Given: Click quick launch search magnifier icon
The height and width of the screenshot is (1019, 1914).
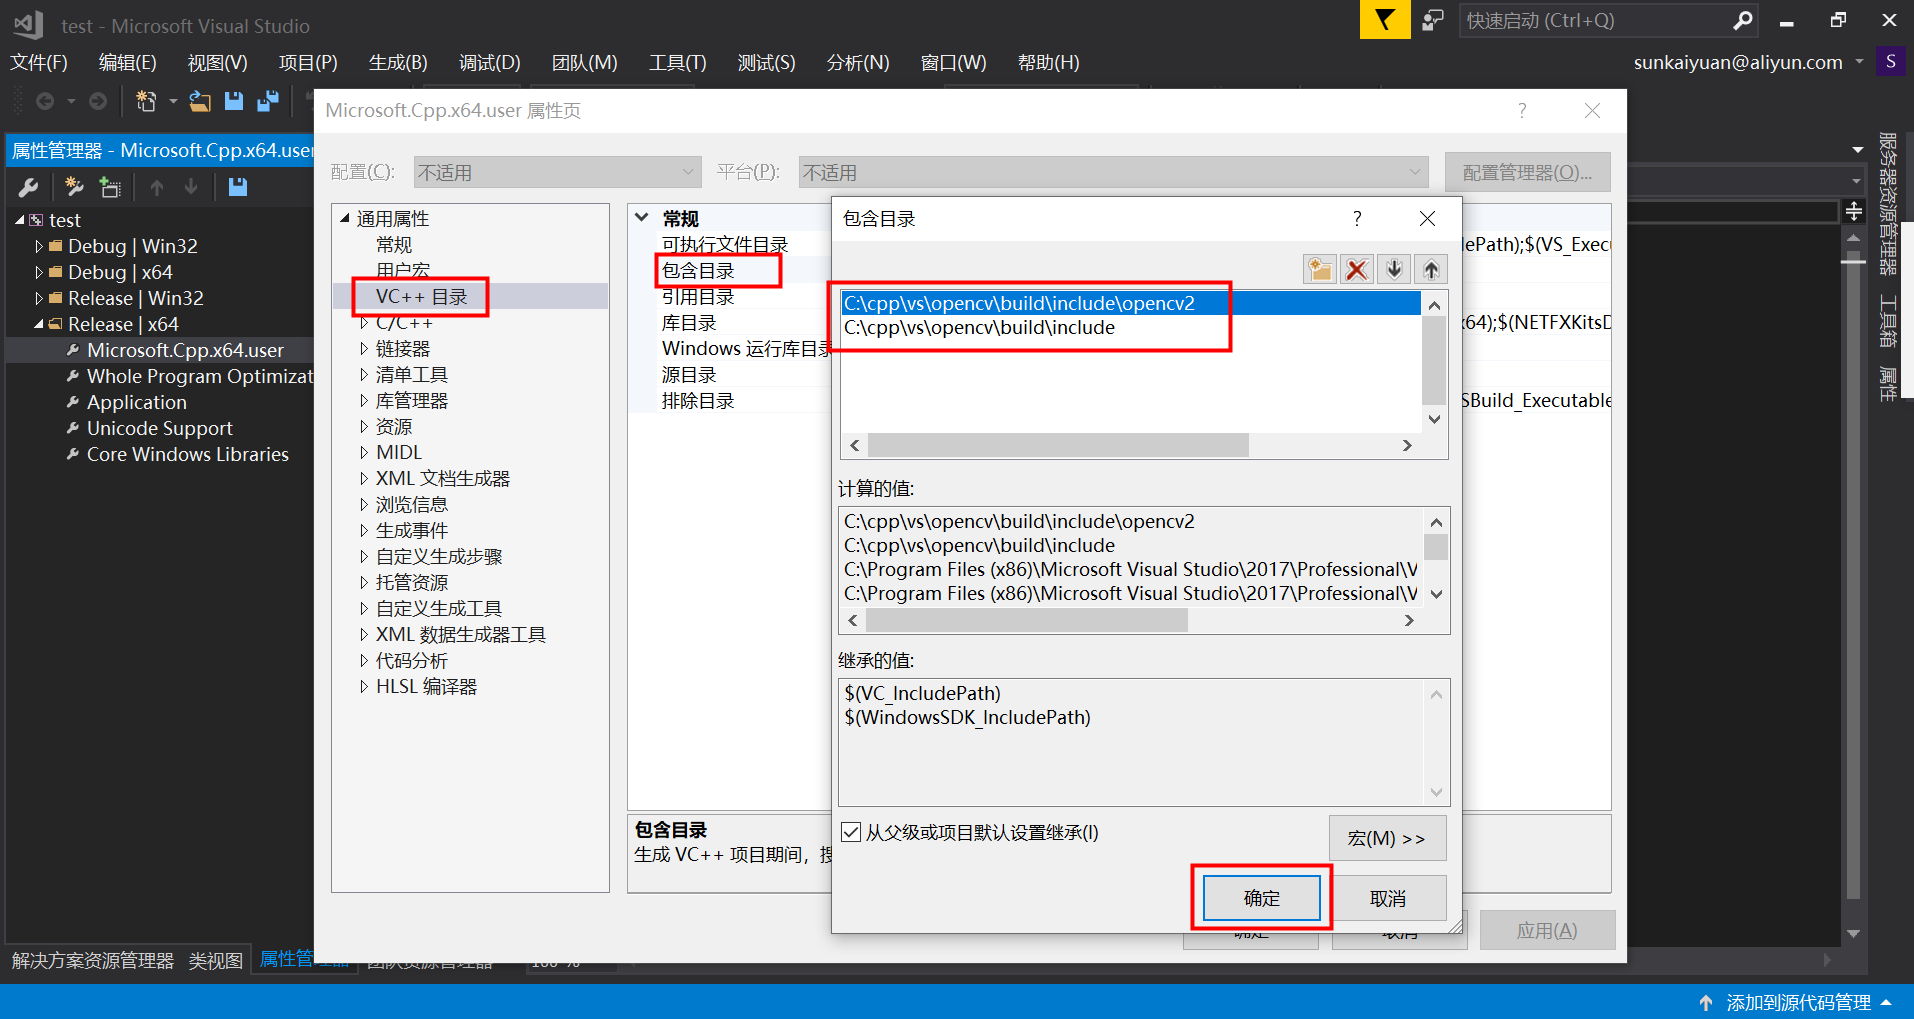Looking at the screenshot, I should [x=1743, y=20].
